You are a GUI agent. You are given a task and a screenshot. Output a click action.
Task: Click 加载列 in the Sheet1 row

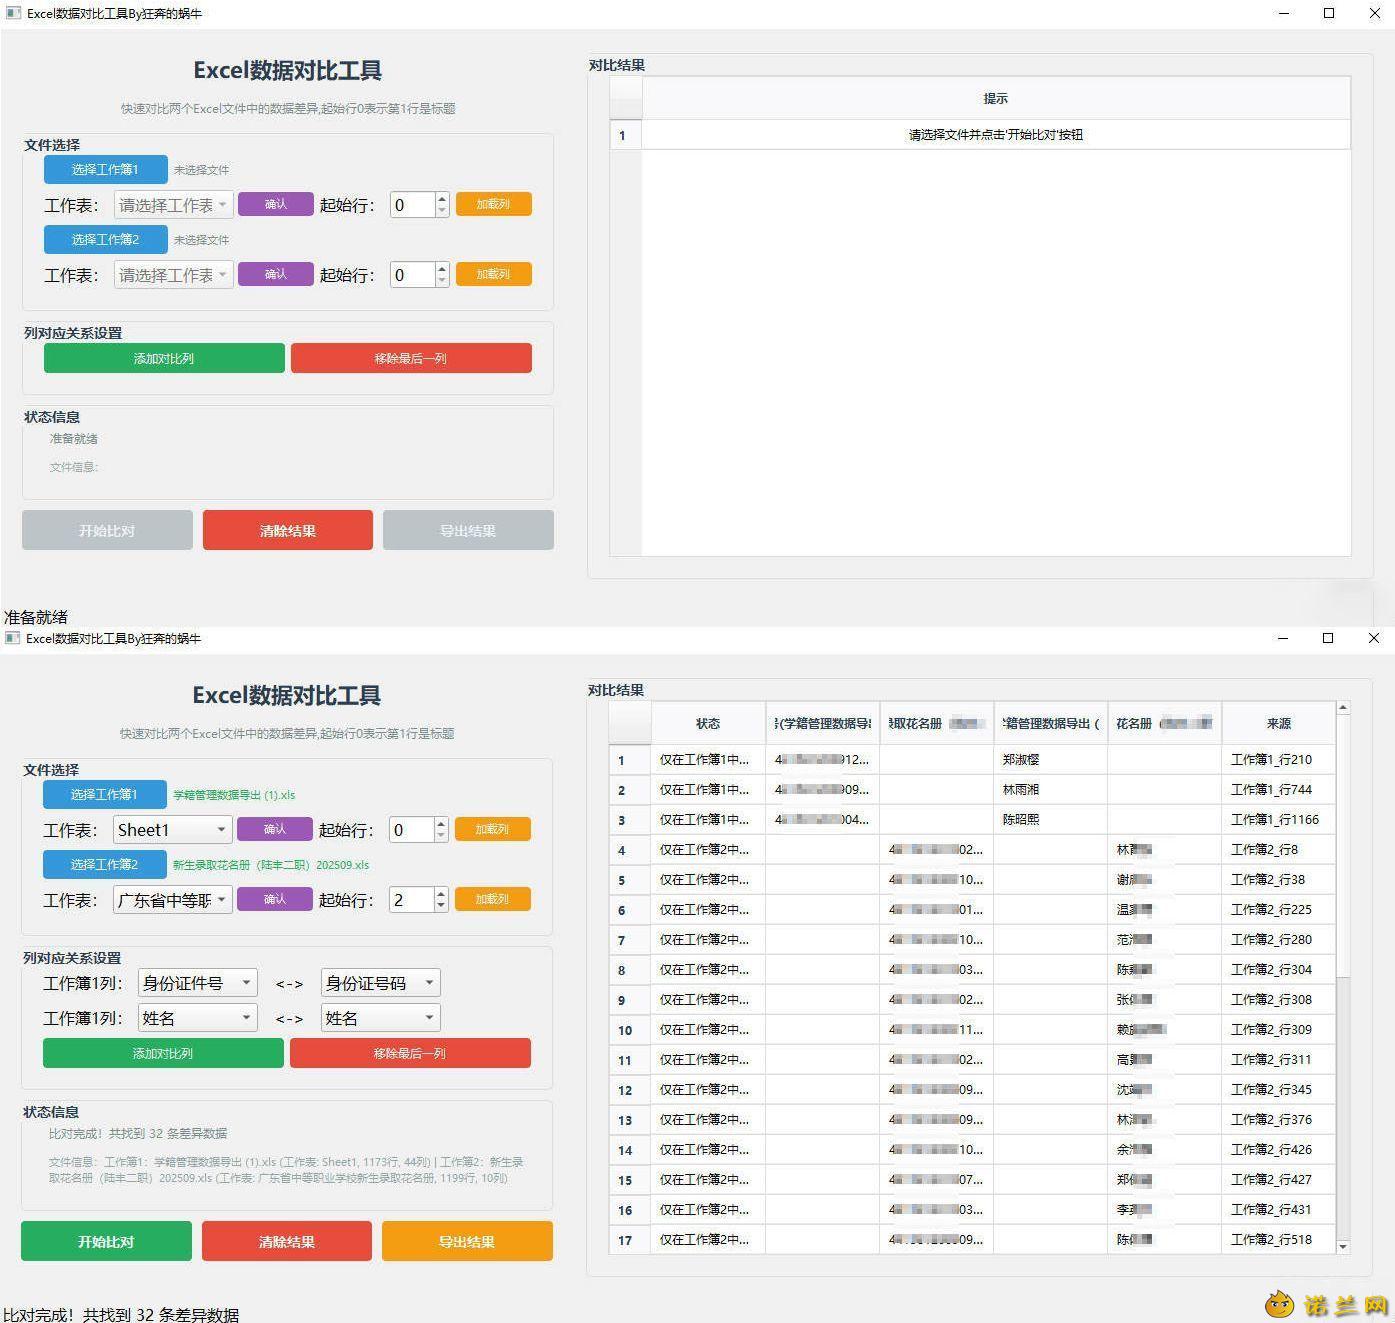pos(493,829)
